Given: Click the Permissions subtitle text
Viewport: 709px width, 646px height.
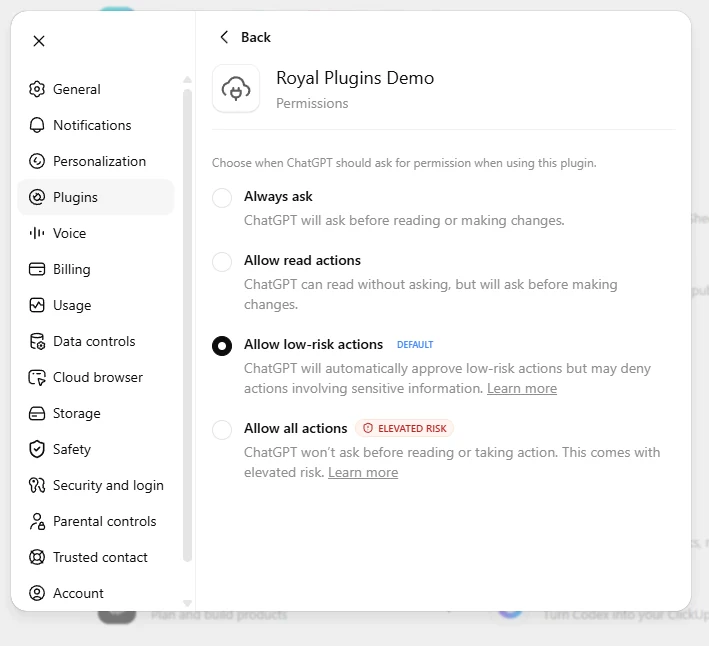Looking at the screenshot, I should [x=312, y=104].
